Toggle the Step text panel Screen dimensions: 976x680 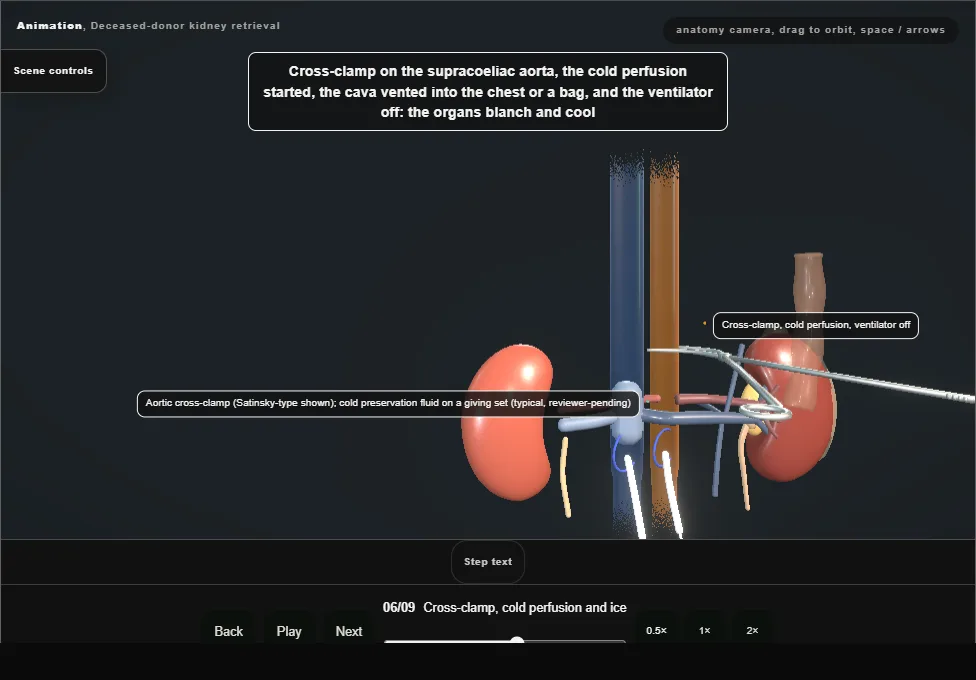coord(488,562)
